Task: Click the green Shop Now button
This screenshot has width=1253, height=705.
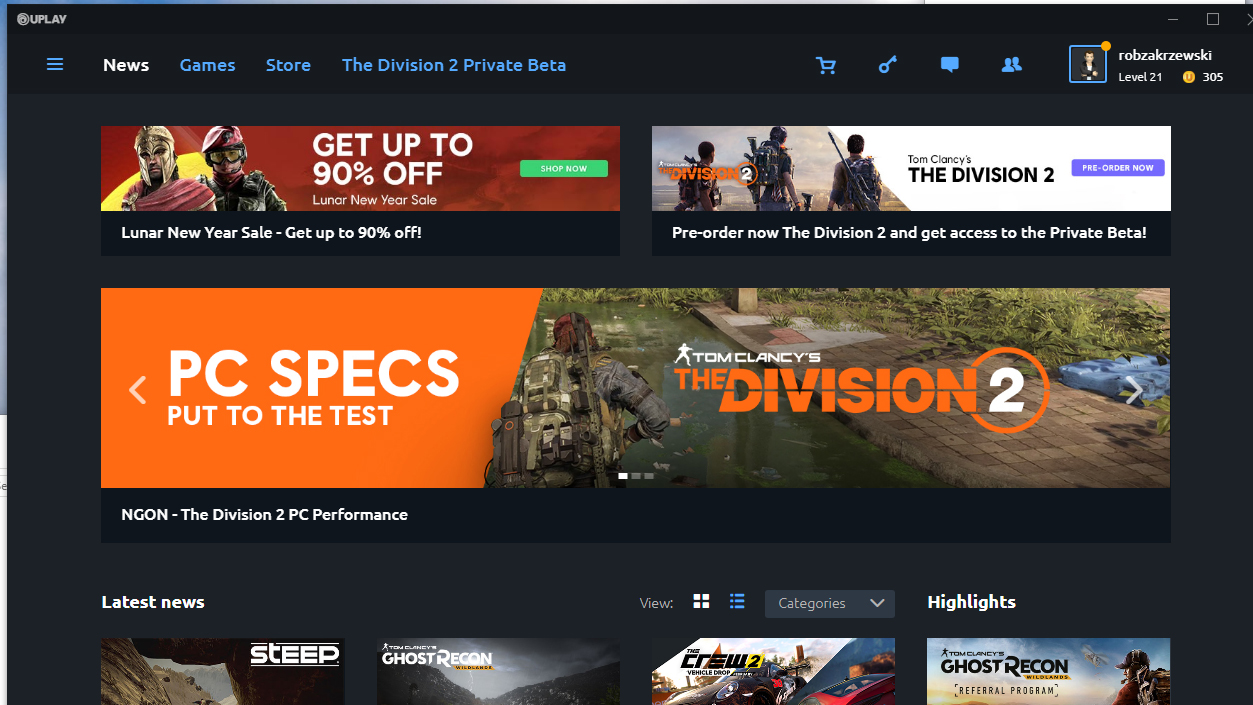Action: [x=564, y=168]
